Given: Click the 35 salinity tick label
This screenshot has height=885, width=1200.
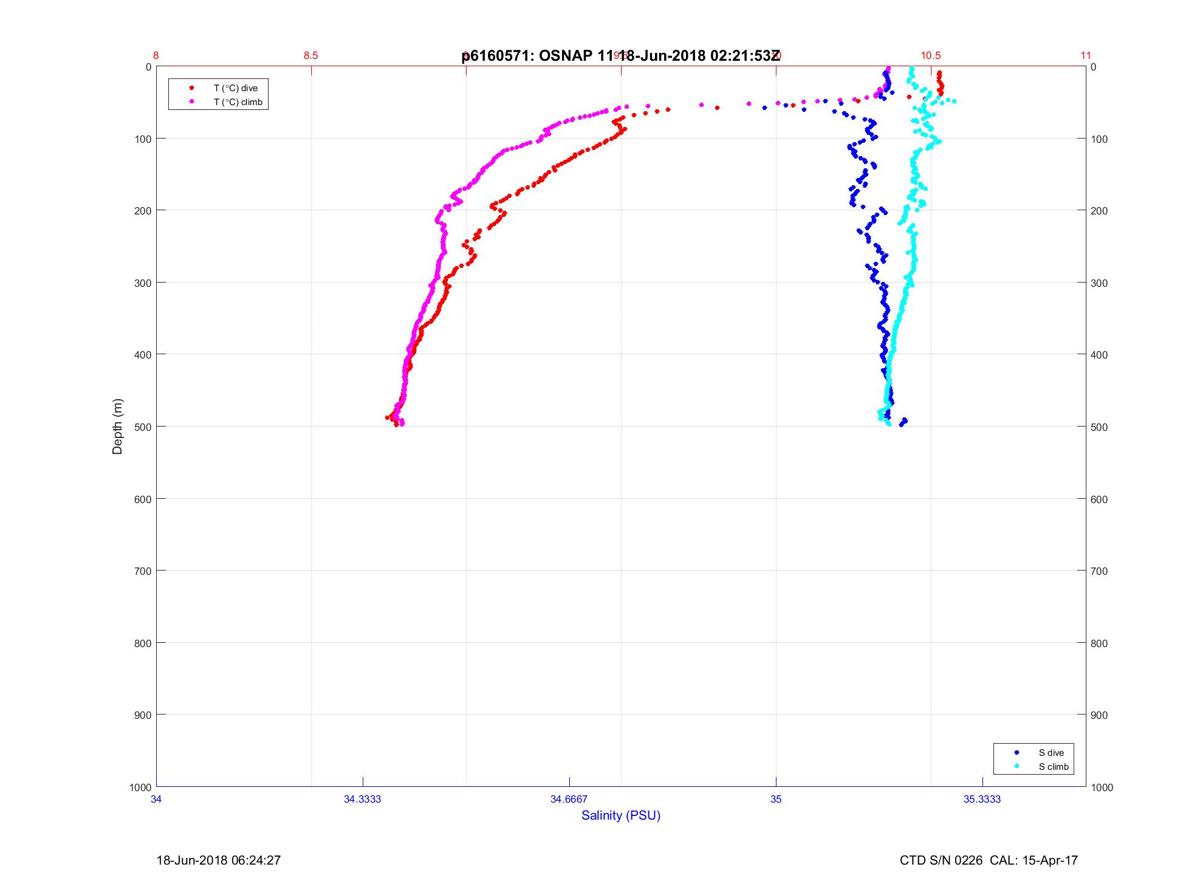Looking at the screenshot, I should [776, 799].
